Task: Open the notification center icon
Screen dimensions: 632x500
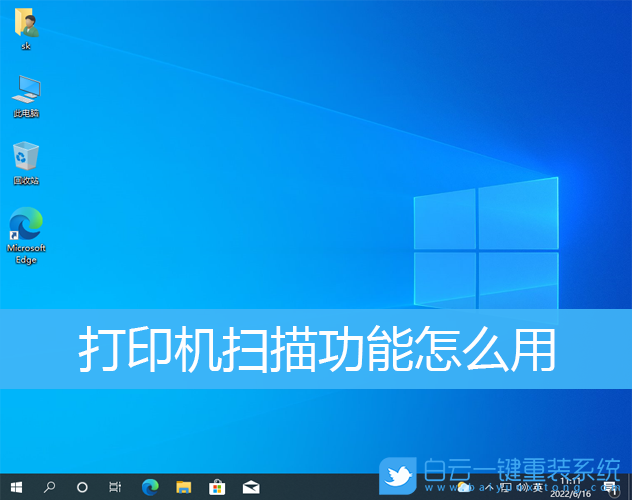Action: [x=610, y=488]
